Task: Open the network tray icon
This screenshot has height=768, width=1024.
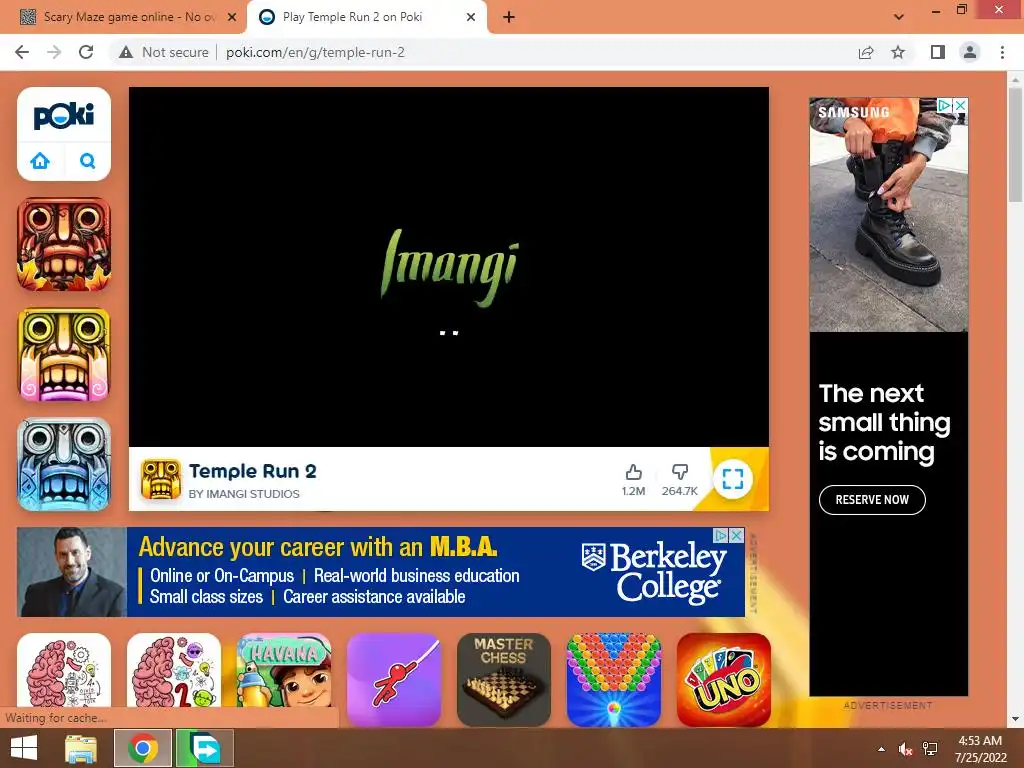Action: tap(930, 749)
